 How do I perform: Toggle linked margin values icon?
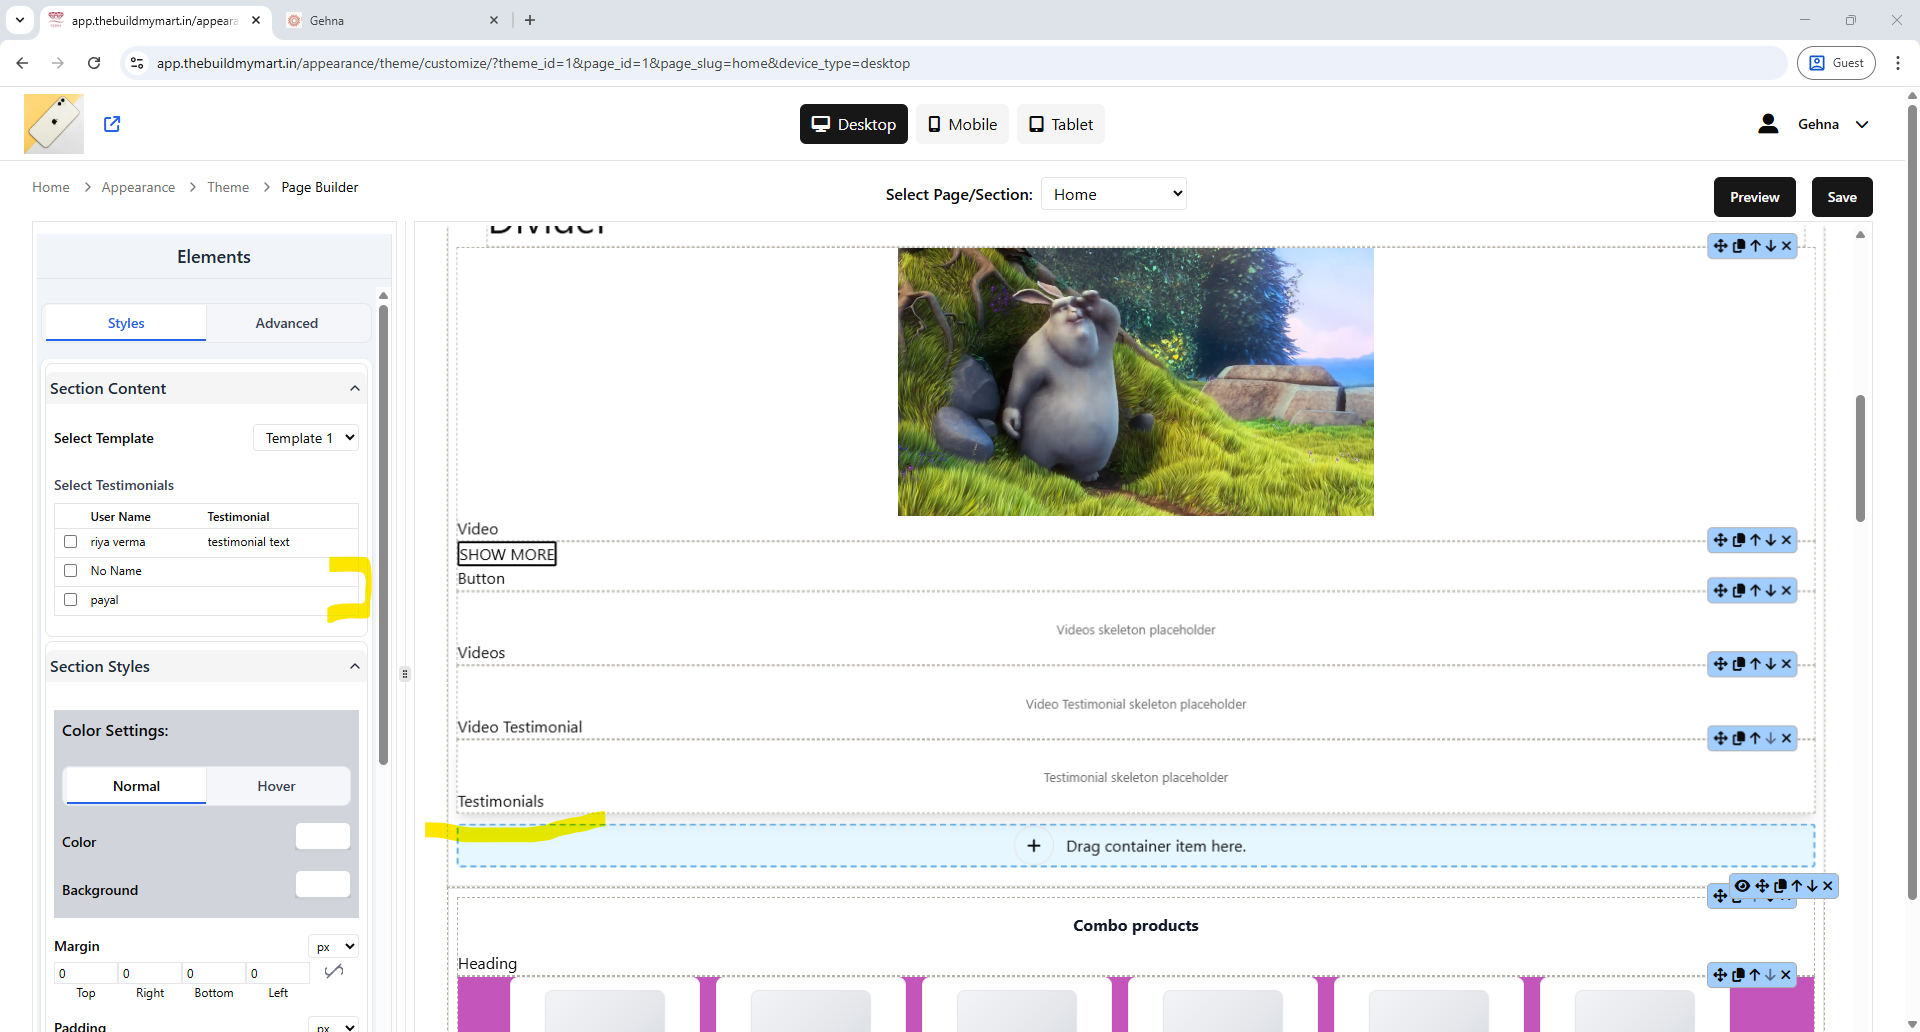coord(334,971)
